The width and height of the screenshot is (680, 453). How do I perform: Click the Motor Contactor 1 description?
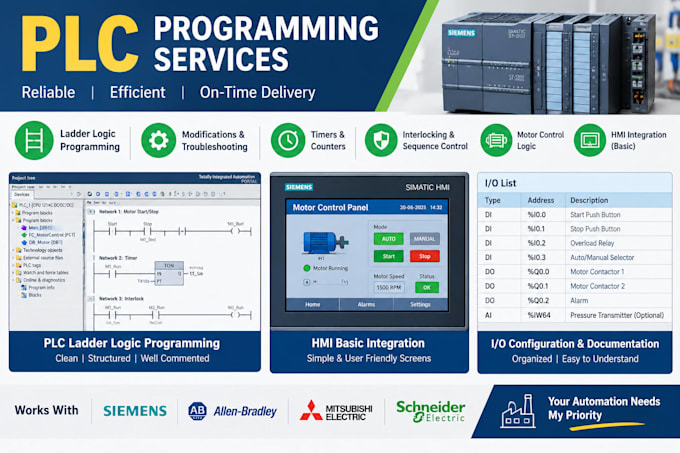pyautogui.click(x=597, y=272)
